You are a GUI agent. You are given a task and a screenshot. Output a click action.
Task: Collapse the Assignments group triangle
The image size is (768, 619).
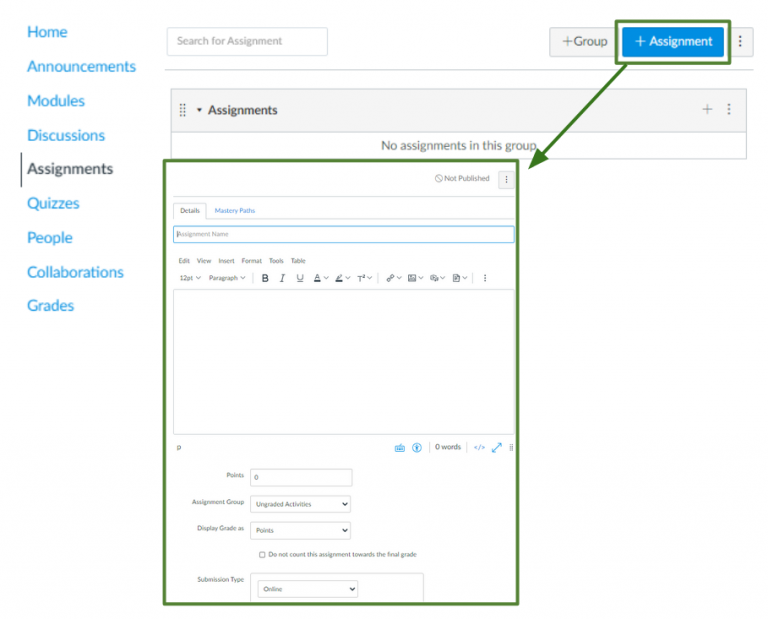[x=199, y=110]
